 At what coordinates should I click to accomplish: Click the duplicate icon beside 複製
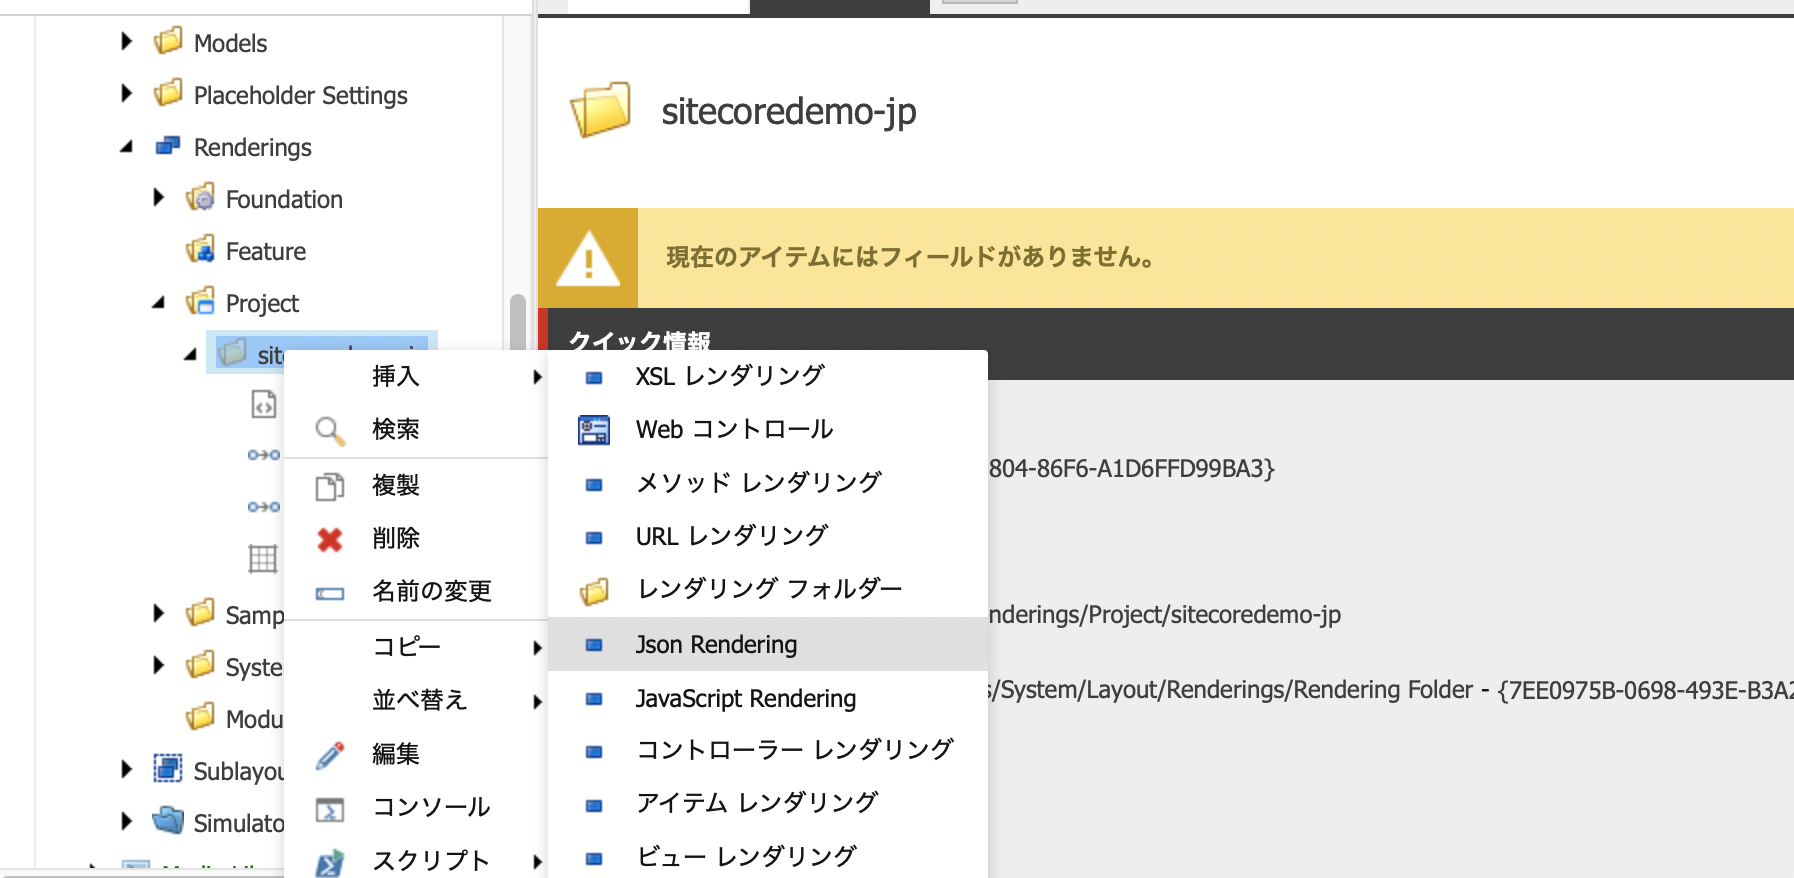[330, 486]
